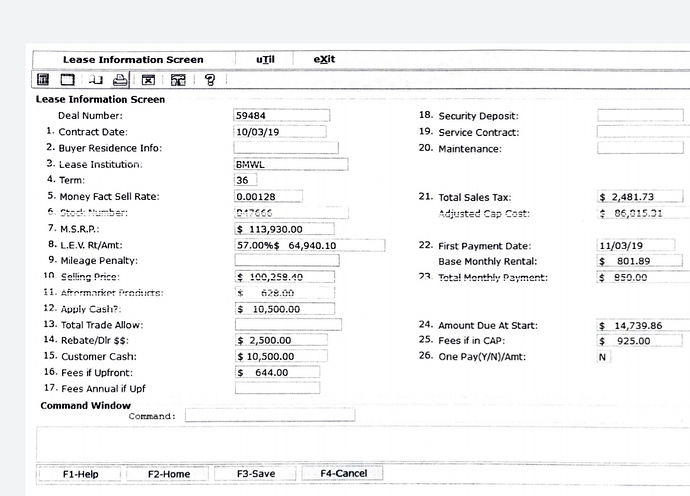690x496 pixels.
Task: Click the copy pages icon in the toolbar
Action: click(95, 80)
